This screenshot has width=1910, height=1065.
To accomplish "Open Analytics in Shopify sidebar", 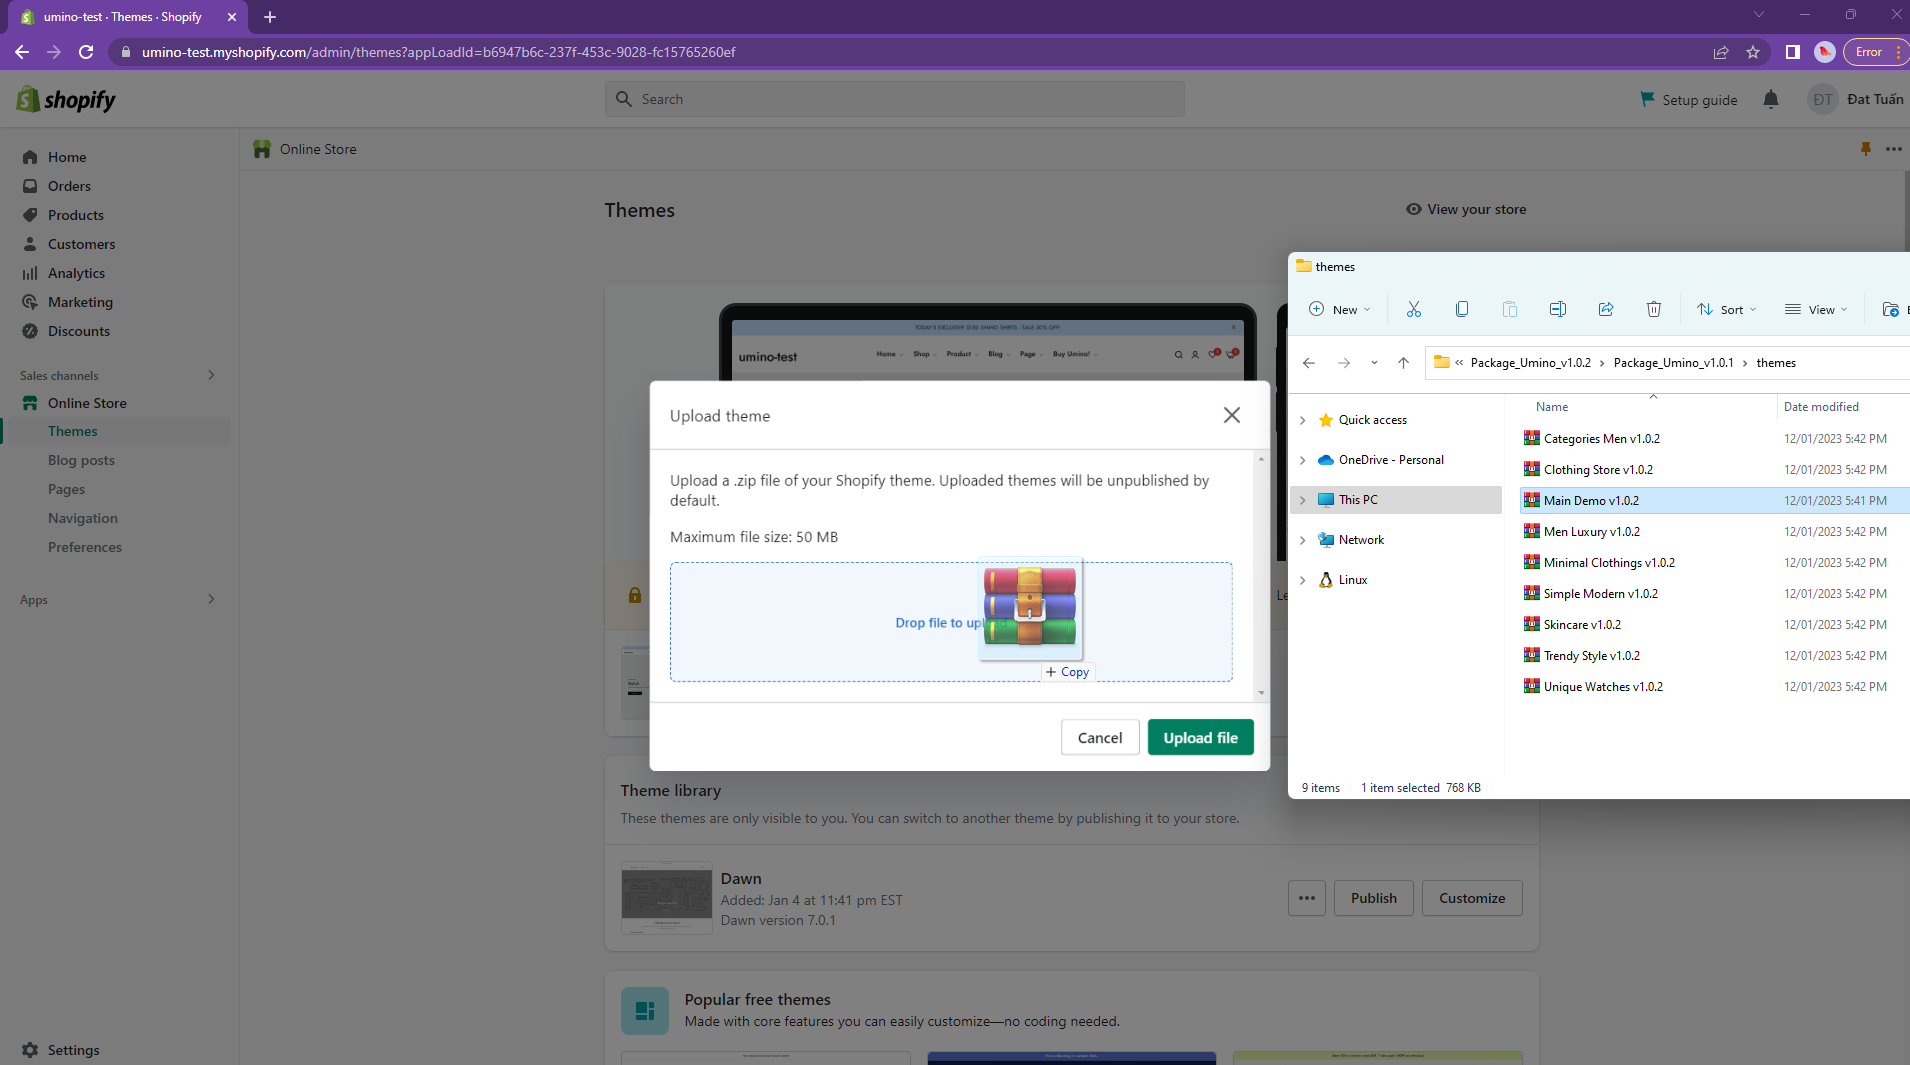I will coord(76,273).
